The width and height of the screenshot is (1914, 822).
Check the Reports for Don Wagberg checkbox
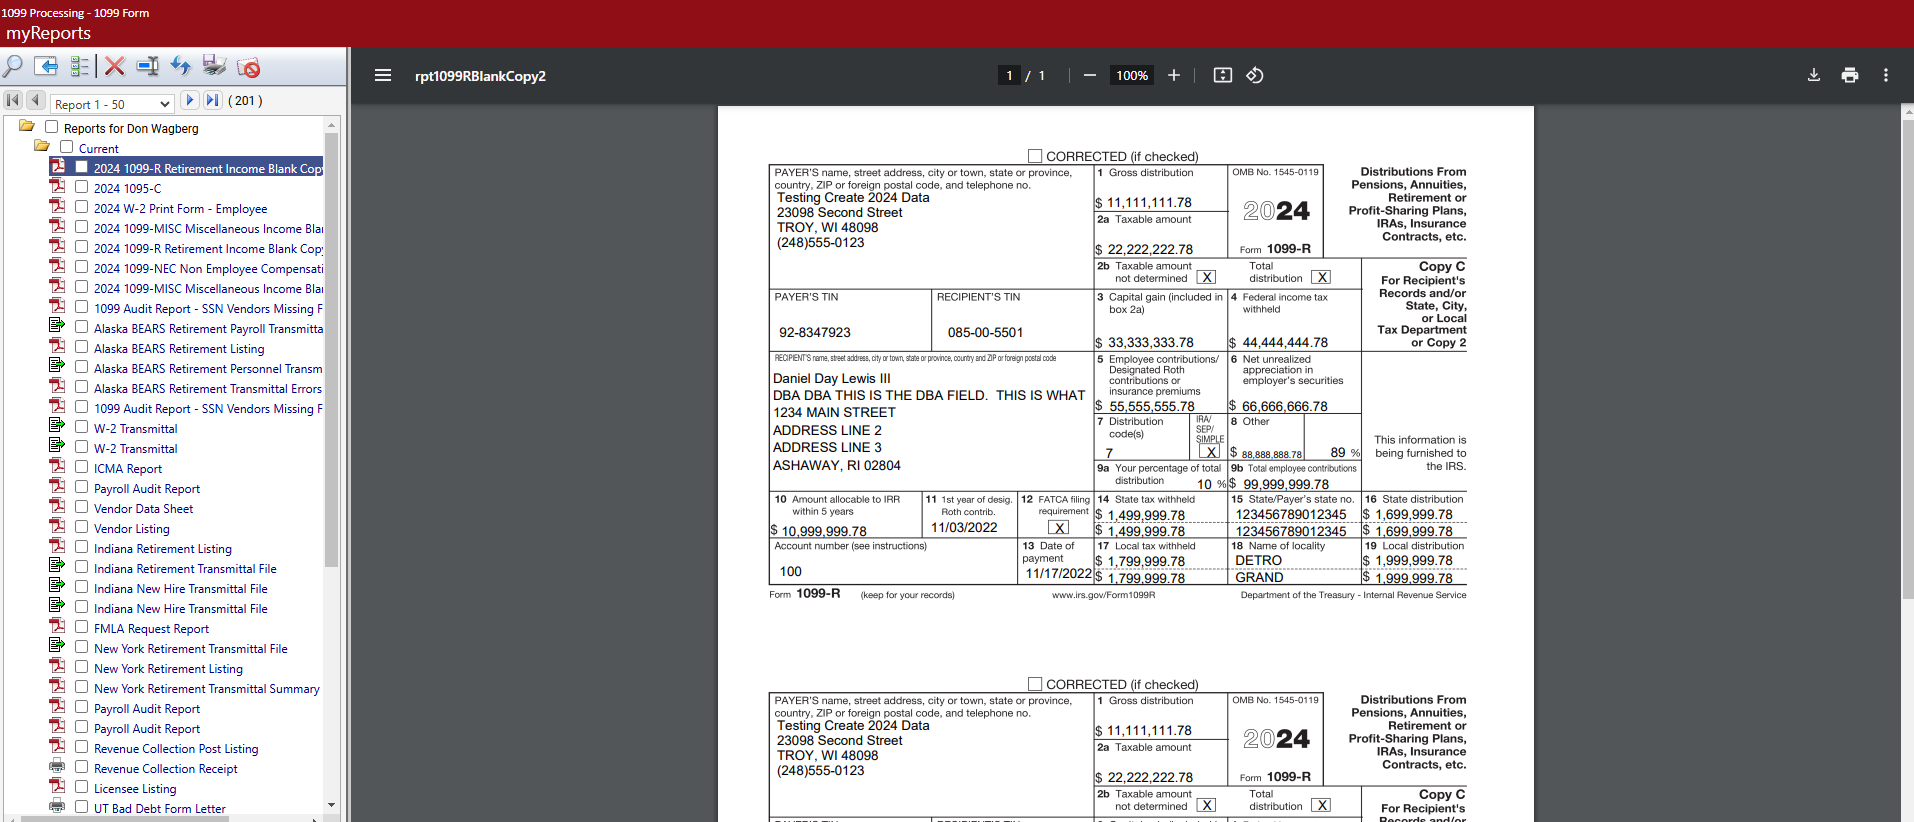tap(51, 127)
